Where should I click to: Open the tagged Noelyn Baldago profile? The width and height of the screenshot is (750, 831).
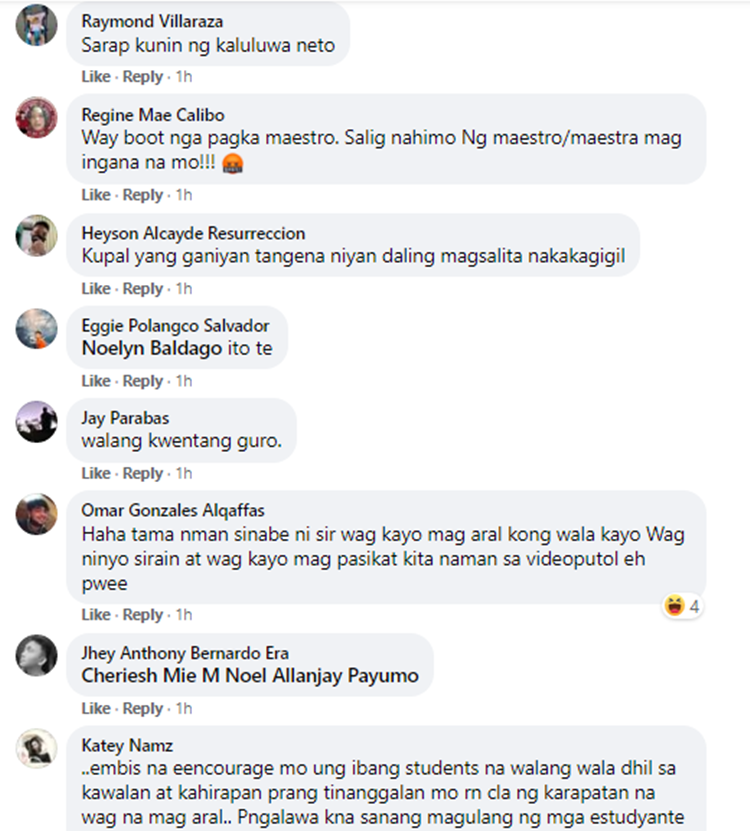tap(152, 348)
